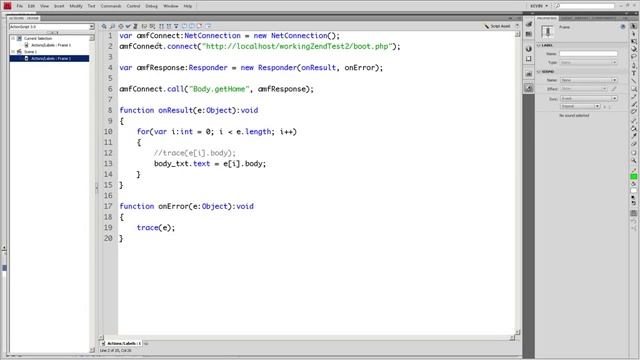Collapse the Label section in Properties
This screenshot has width=640, height=360.
click(539, 45)
